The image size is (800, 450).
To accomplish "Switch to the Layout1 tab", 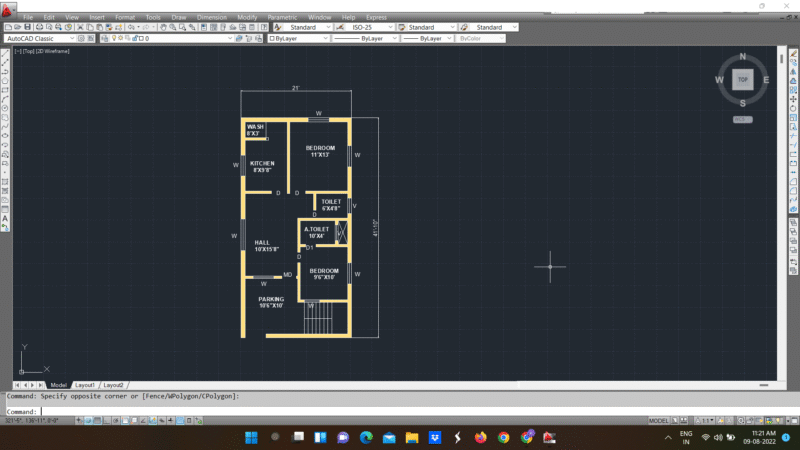I will tap(85, 385).
